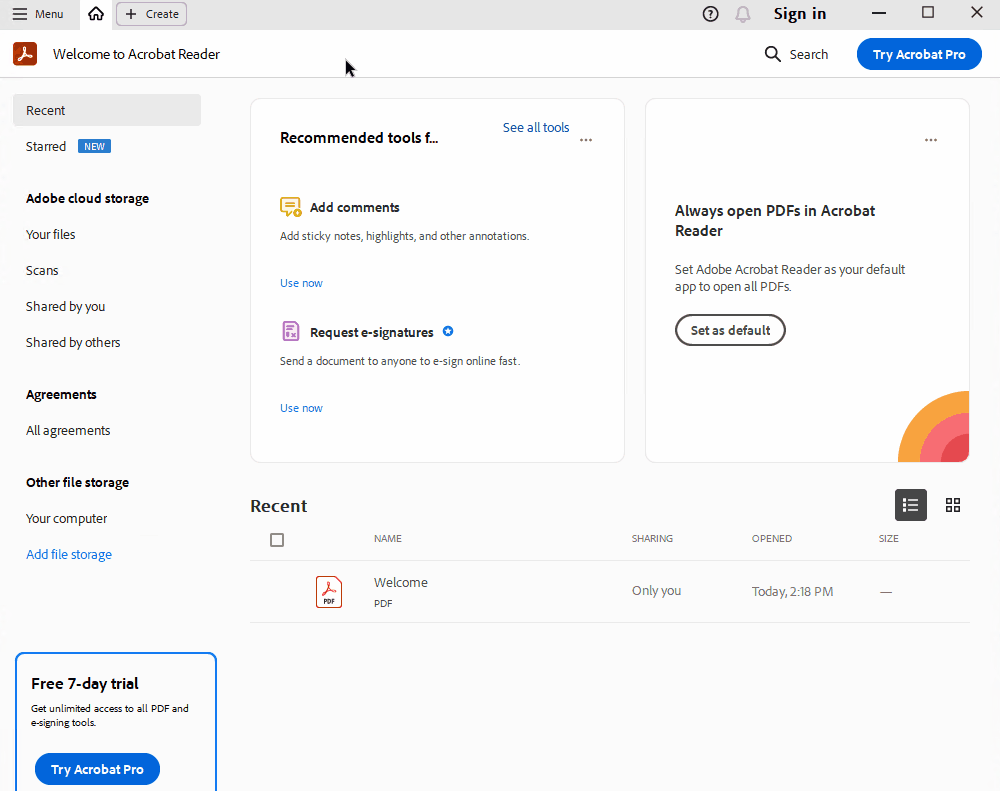Open the default-app card options ellipsis
The height and width of the screenshot is (791, 1000).
(931, 140)
